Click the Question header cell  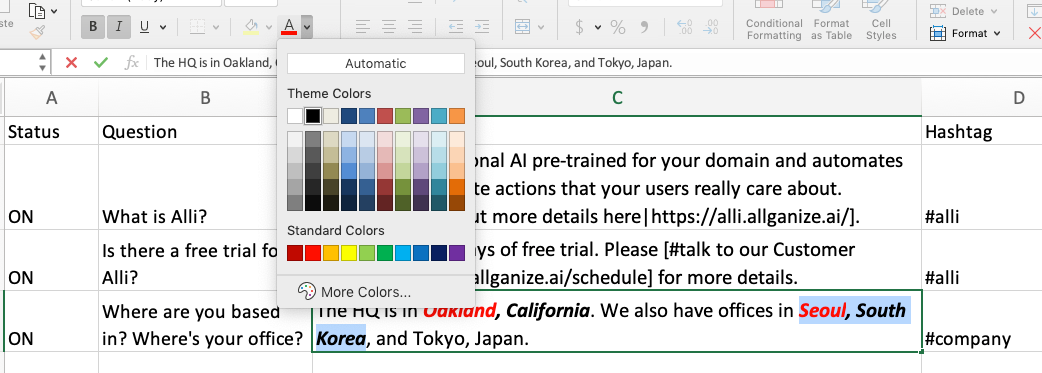tap(205, 131)
